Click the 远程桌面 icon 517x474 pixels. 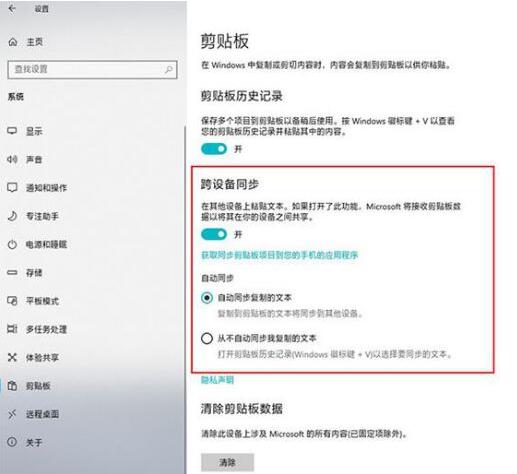[x=12, y=414]
